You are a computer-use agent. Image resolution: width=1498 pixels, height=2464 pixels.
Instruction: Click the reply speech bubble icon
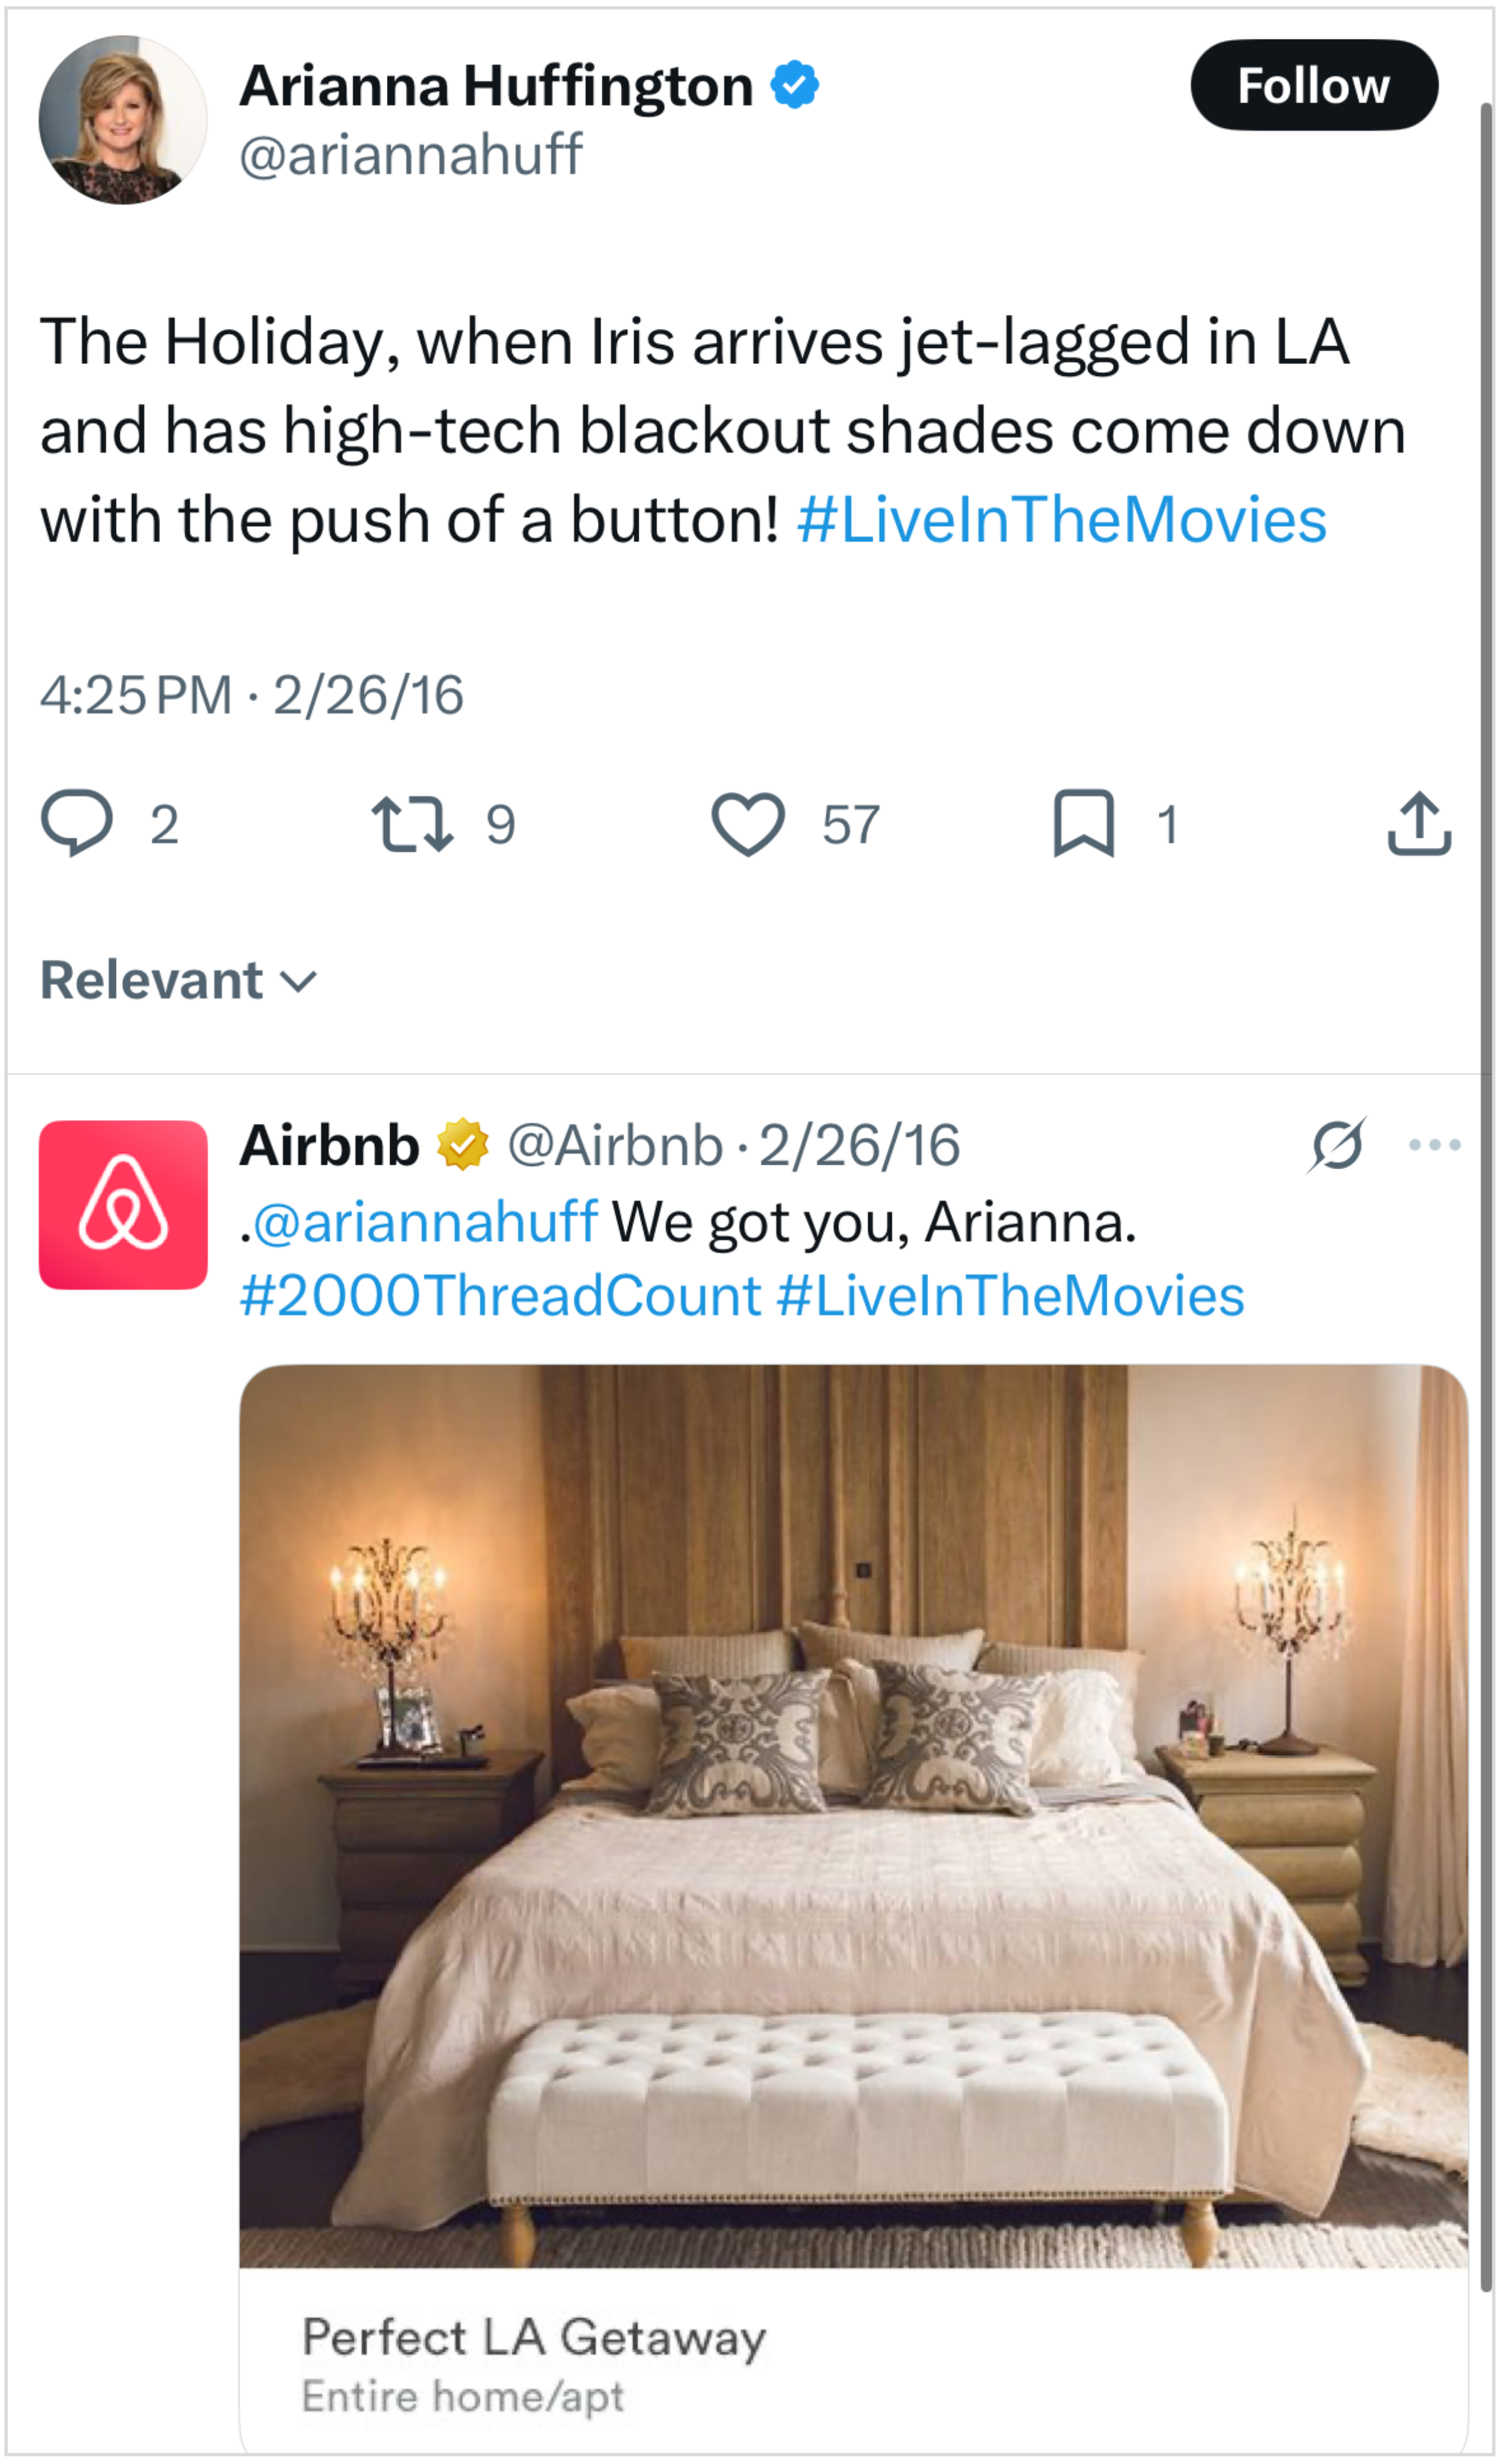coord(76,824)
